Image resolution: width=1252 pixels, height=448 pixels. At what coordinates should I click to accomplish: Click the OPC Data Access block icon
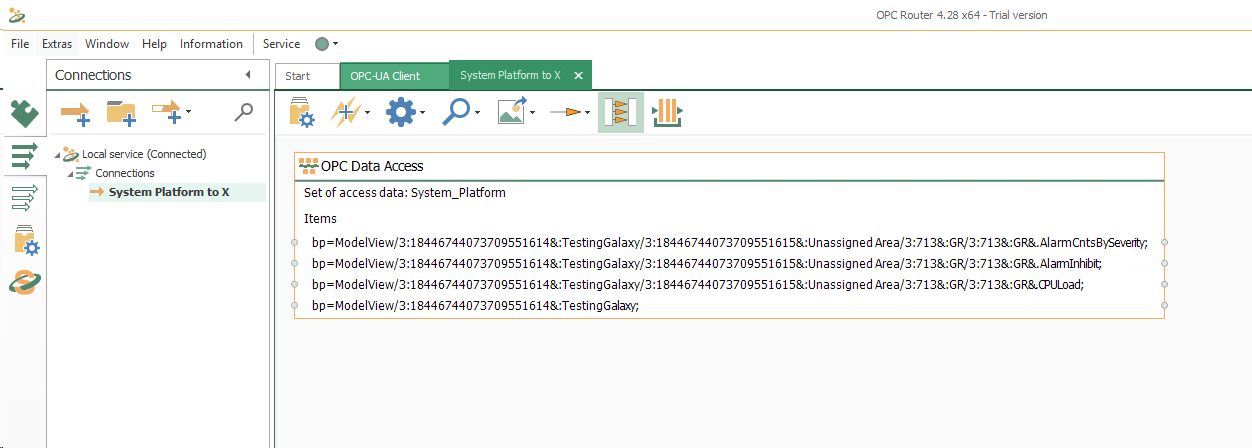coord(309,166)
